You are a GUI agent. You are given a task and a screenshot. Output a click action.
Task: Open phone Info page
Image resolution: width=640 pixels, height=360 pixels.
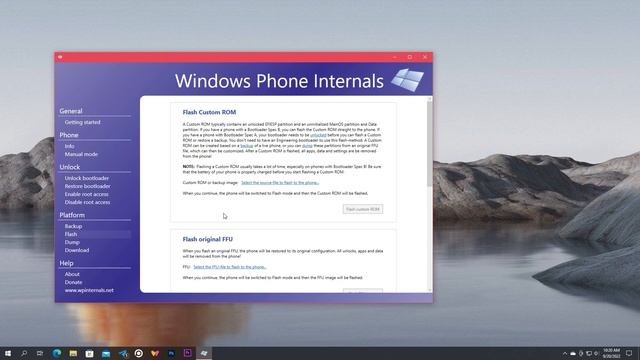(x=69, y=146)
